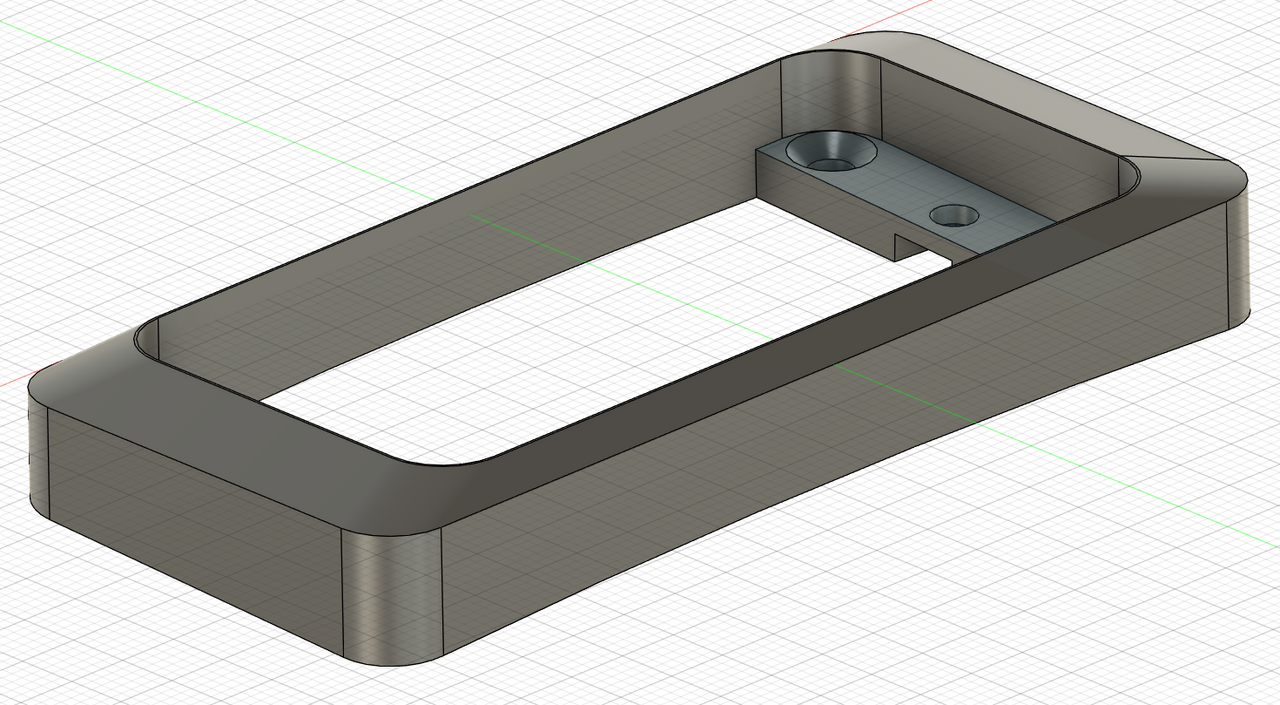The image size is (1280, 705).
Task: Select the large countersunk hole on the tab
Action: [832, 152]
